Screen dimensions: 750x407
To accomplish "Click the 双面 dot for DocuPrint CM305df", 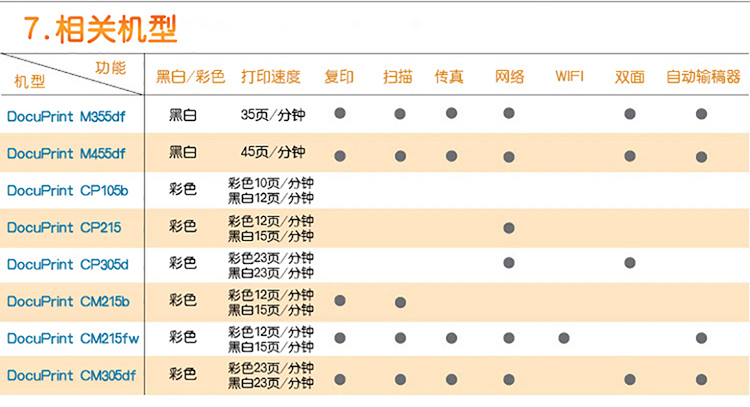I will coord(630,379).
